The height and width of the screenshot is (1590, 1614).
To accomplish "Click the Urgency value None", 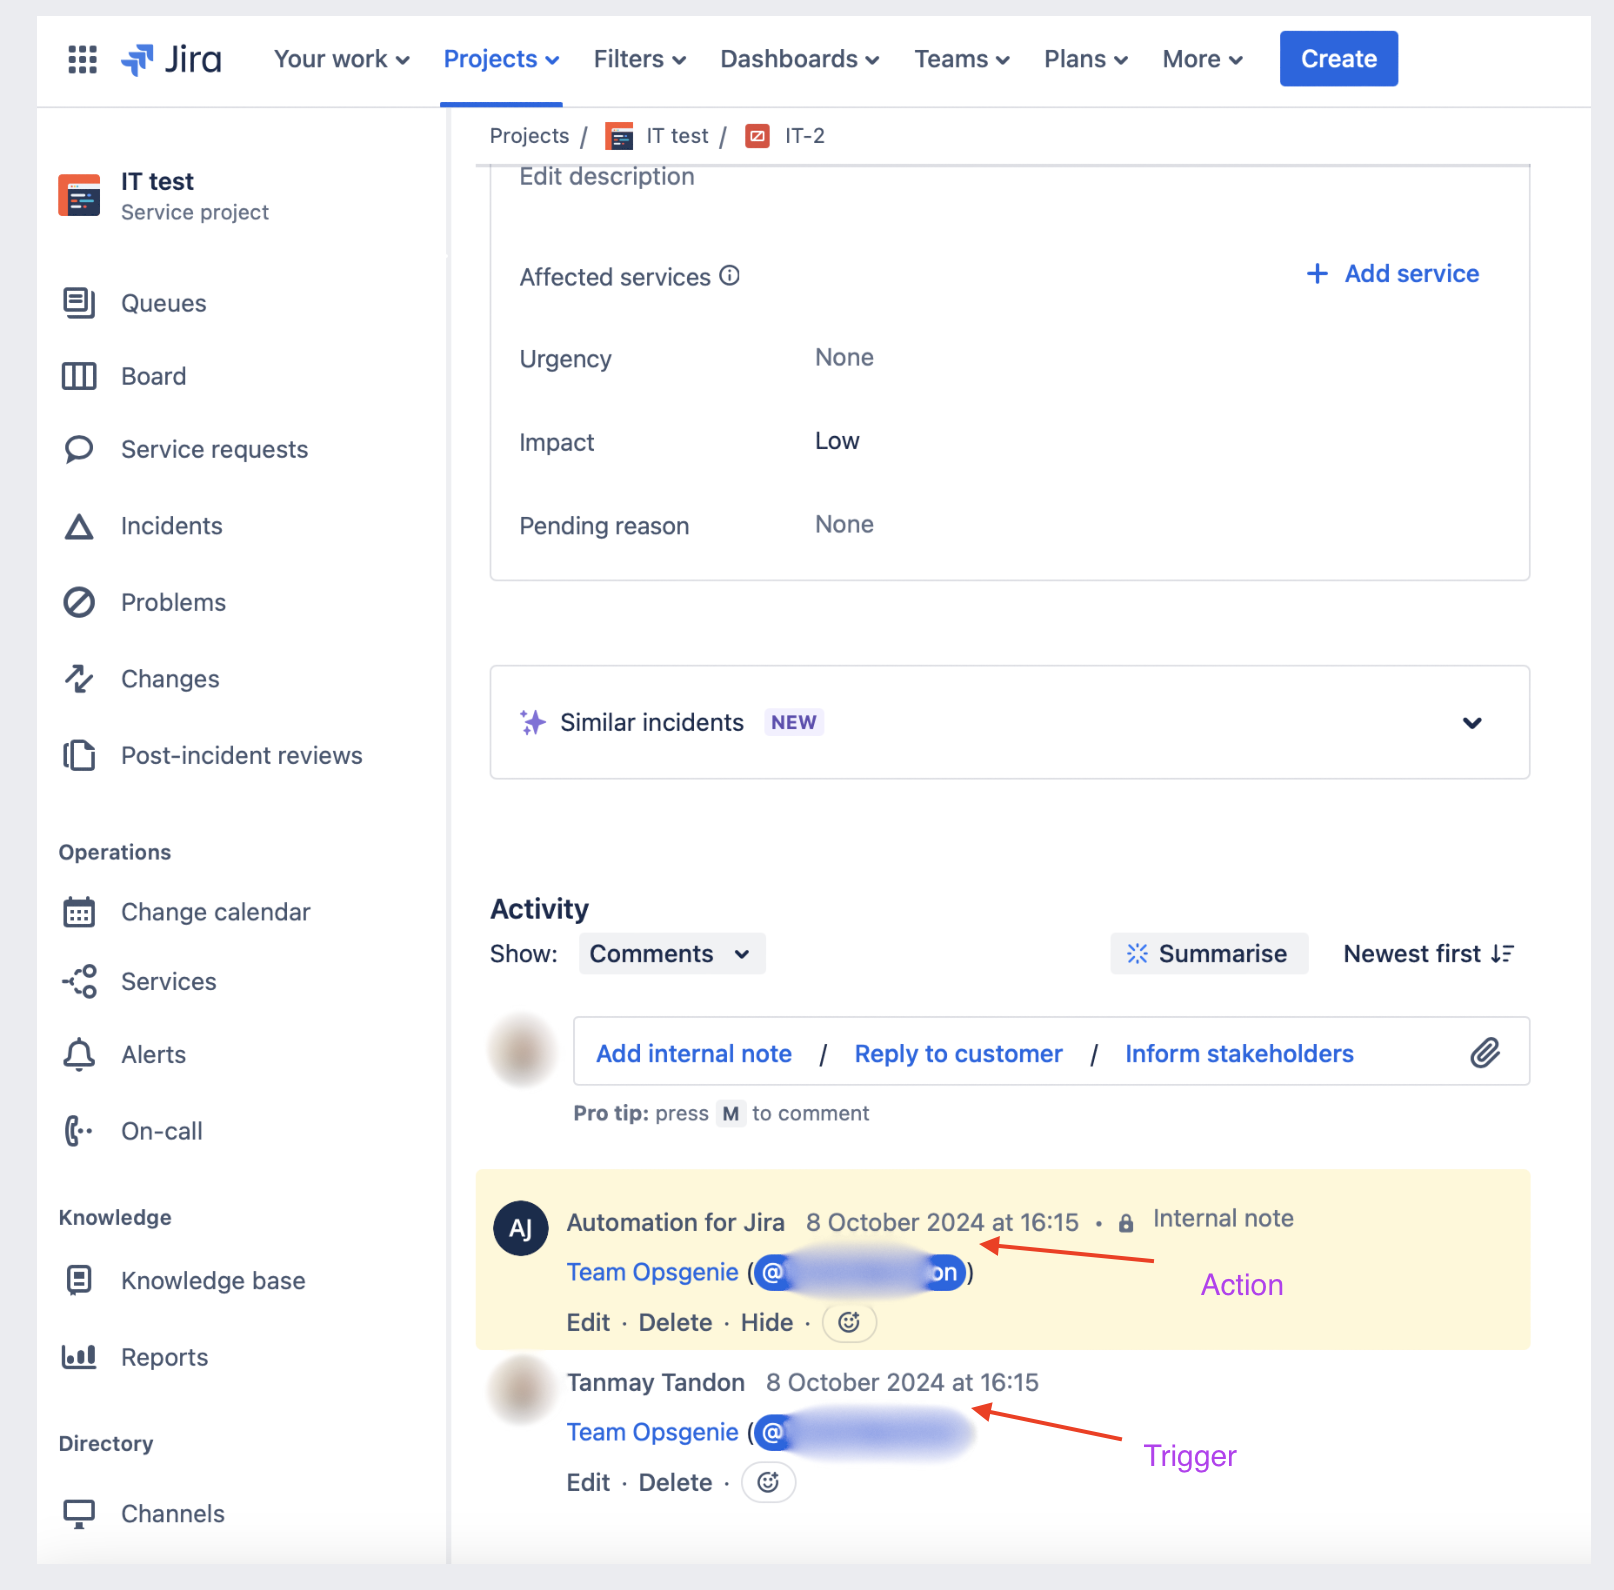I will pyautogui.click(x=844, y=357).
